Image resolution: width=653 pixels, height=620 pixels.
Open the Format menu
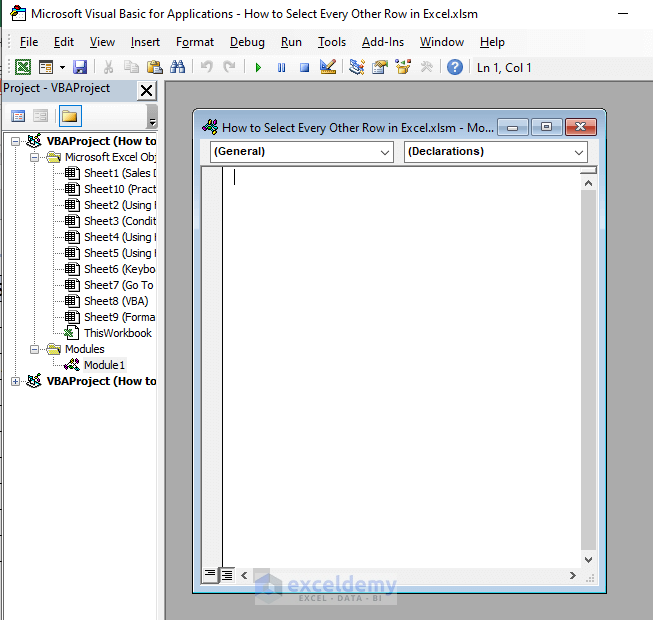[x=194, y=42]
